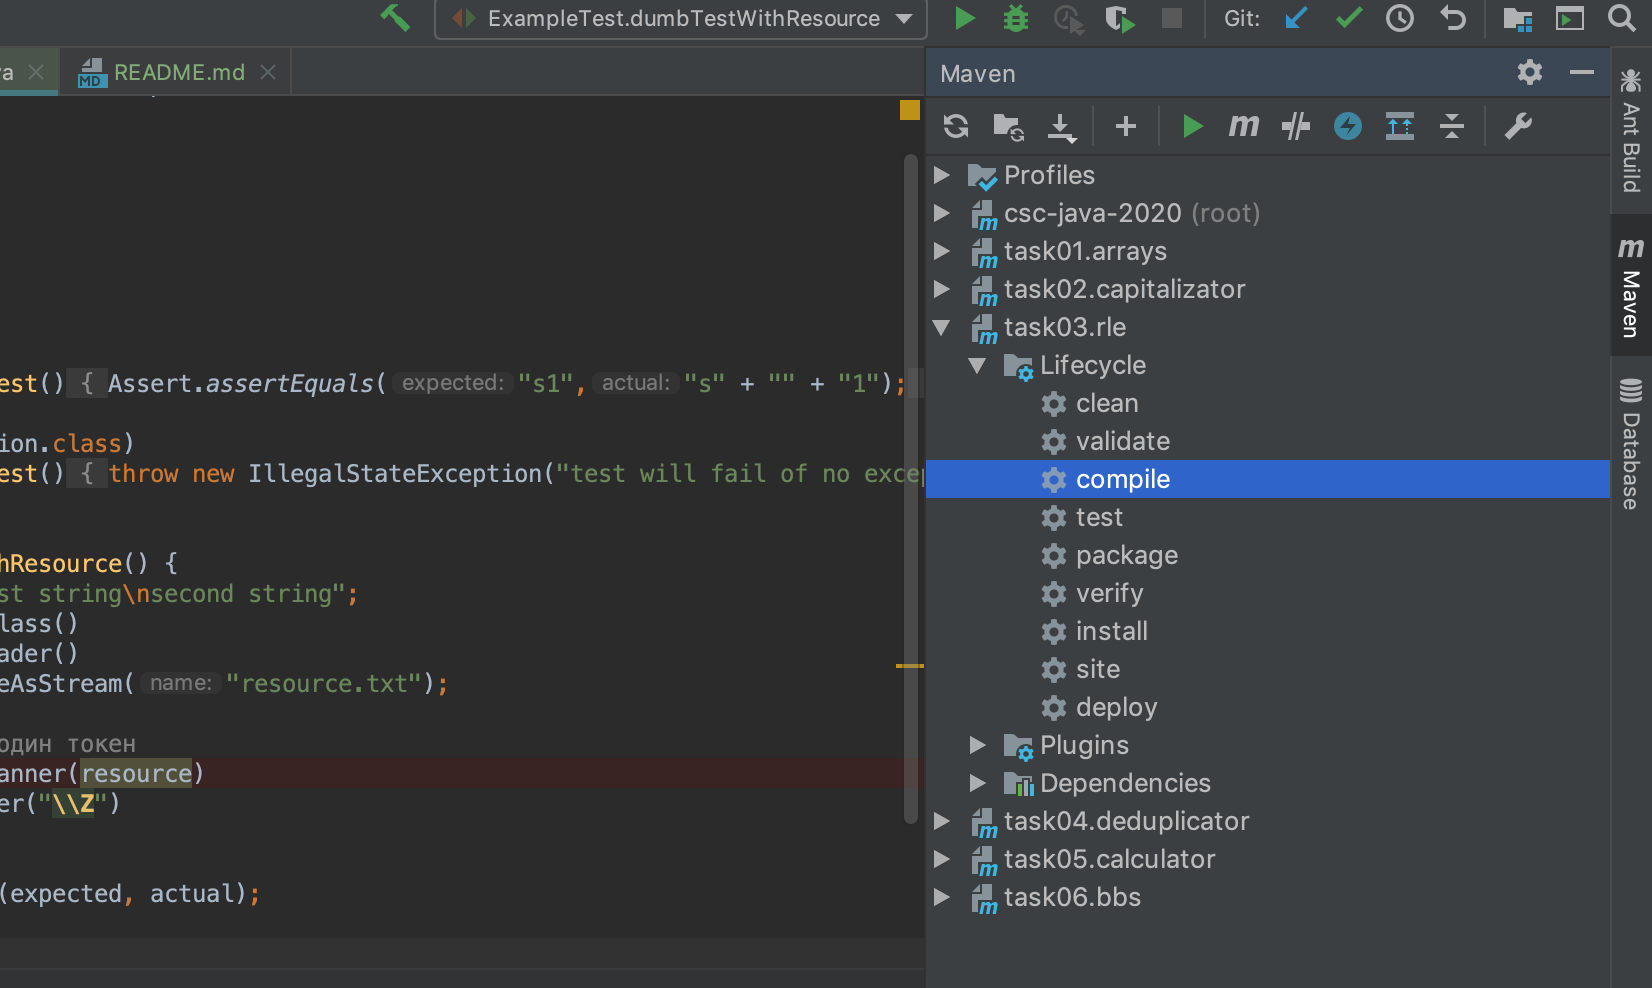Viewport: 1652px width, 988px height.
Task: Show Git history with the clock icon
Action: click(1400, 18)
